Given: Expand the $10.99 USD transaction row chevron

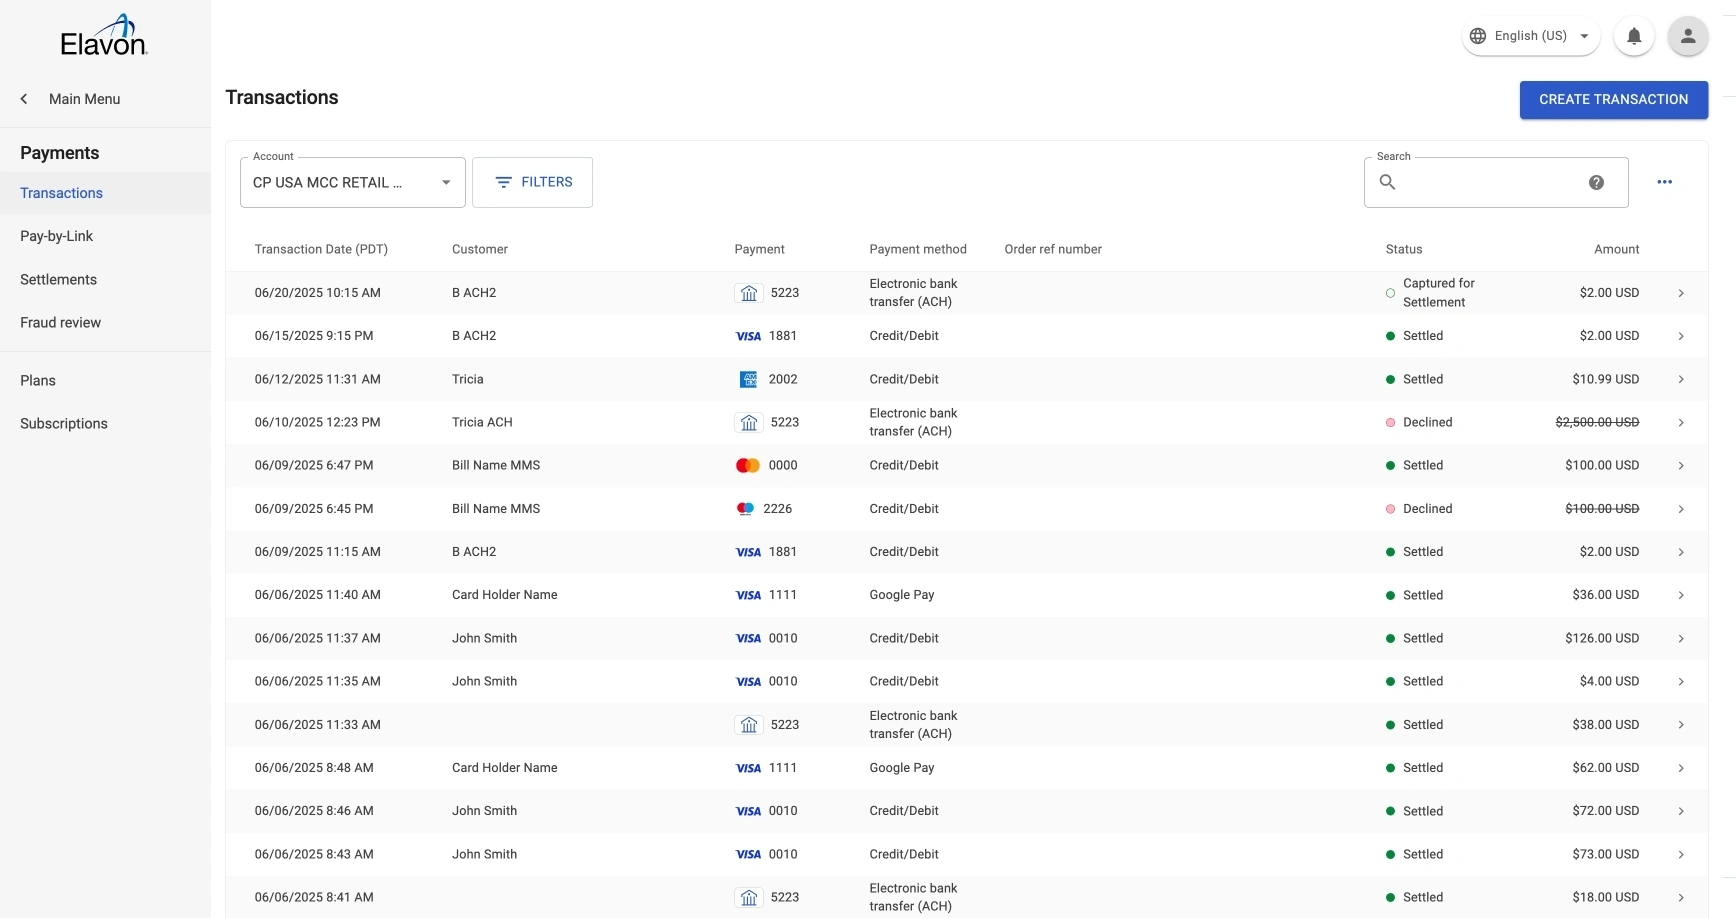Looking at the screenshot, I should [1680, 379].
